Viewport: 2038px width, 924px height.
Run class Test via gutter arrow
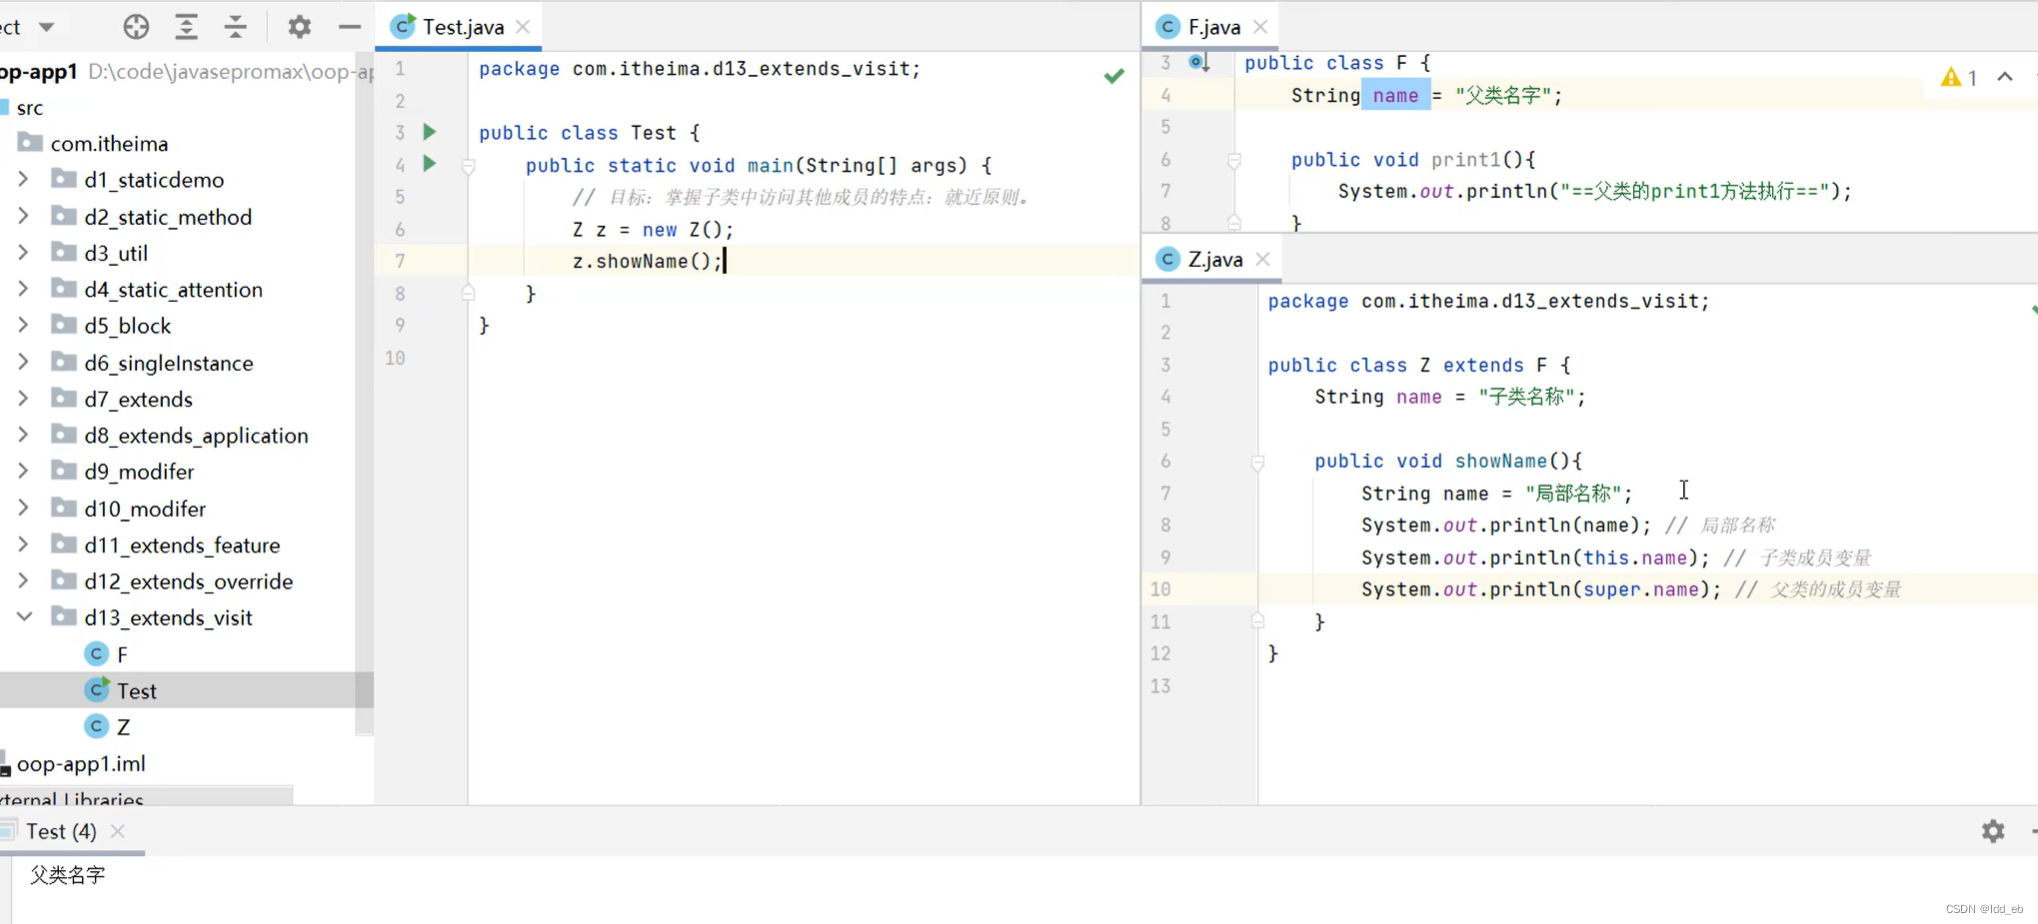click(x=430, y=132)
